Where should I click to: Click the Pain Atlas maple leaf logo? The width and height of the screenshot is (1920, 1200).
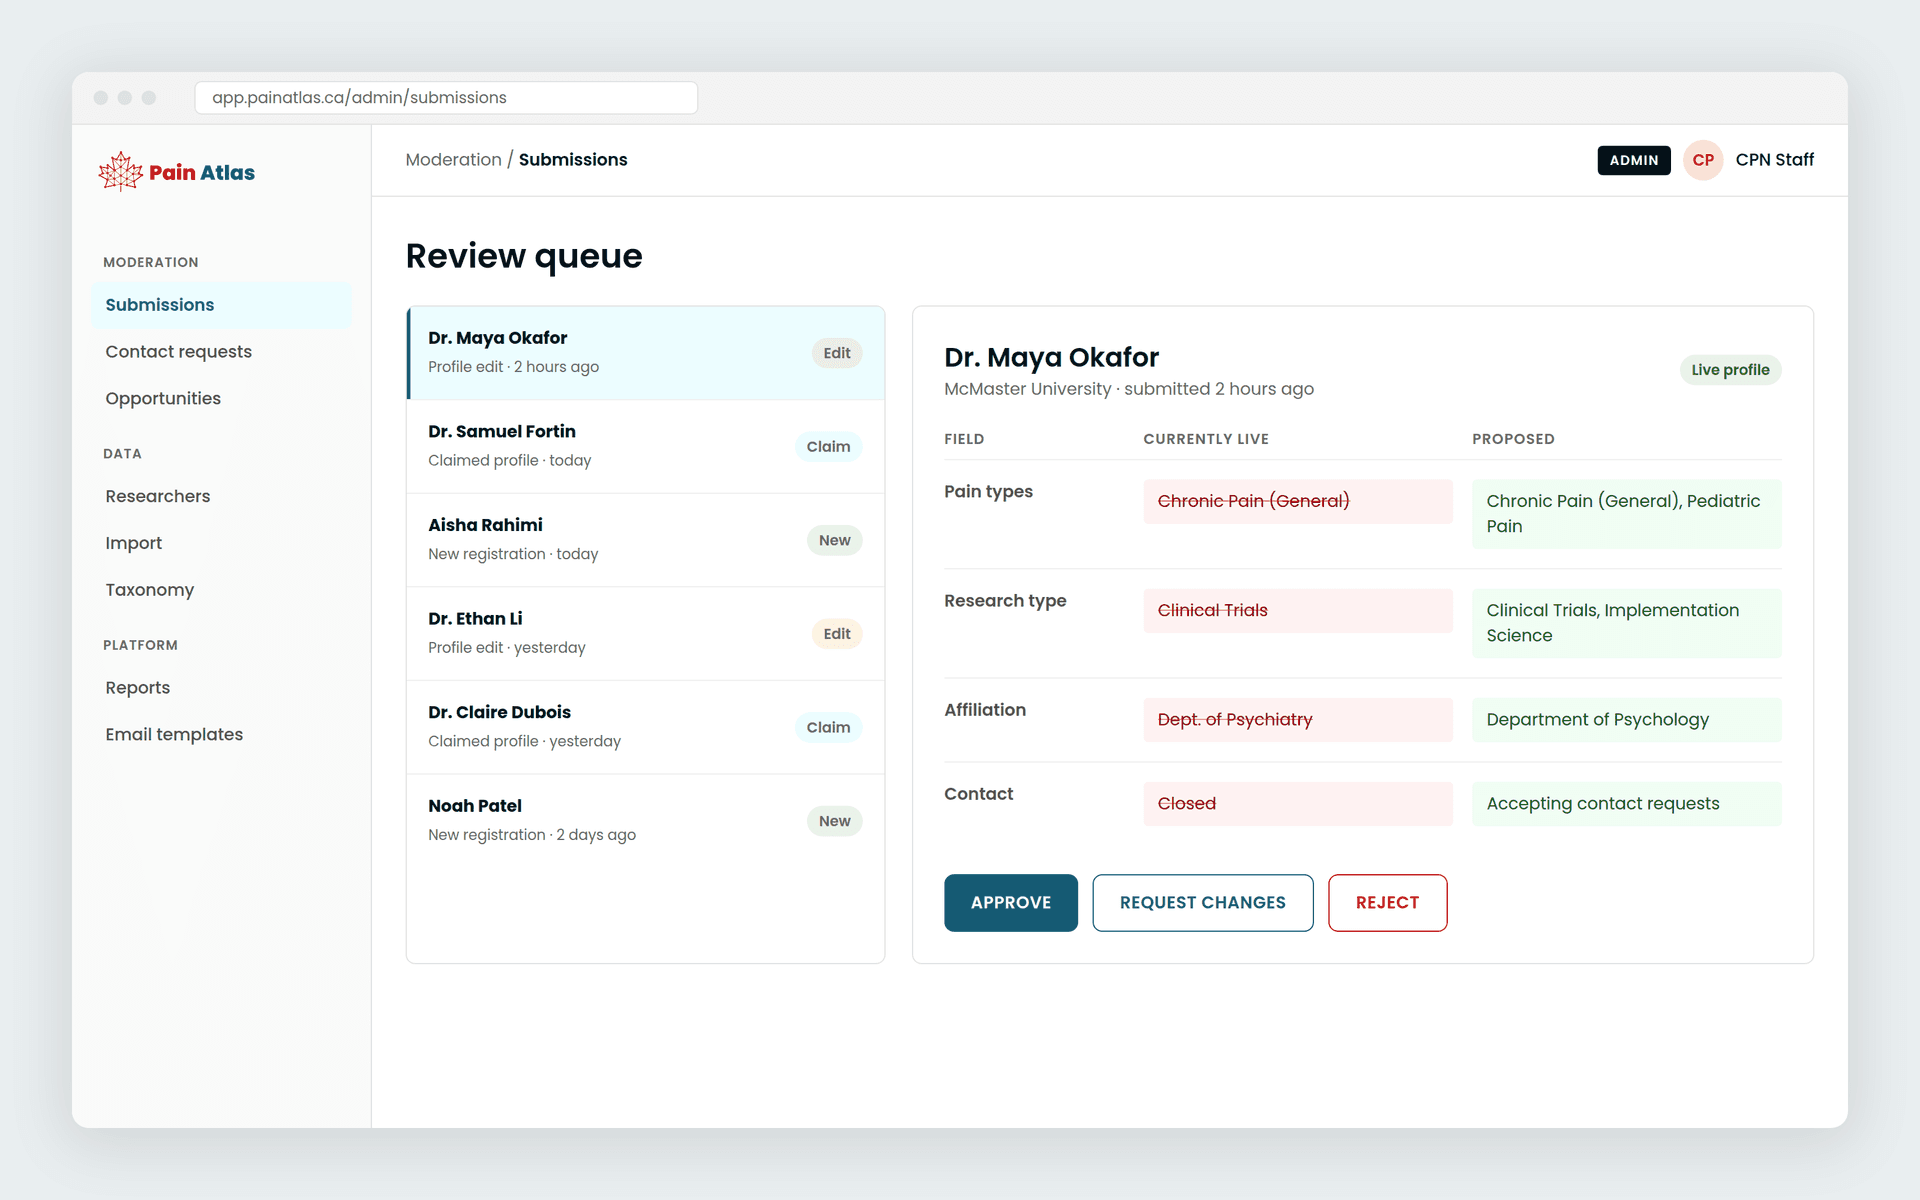click(x=121, y=172)
